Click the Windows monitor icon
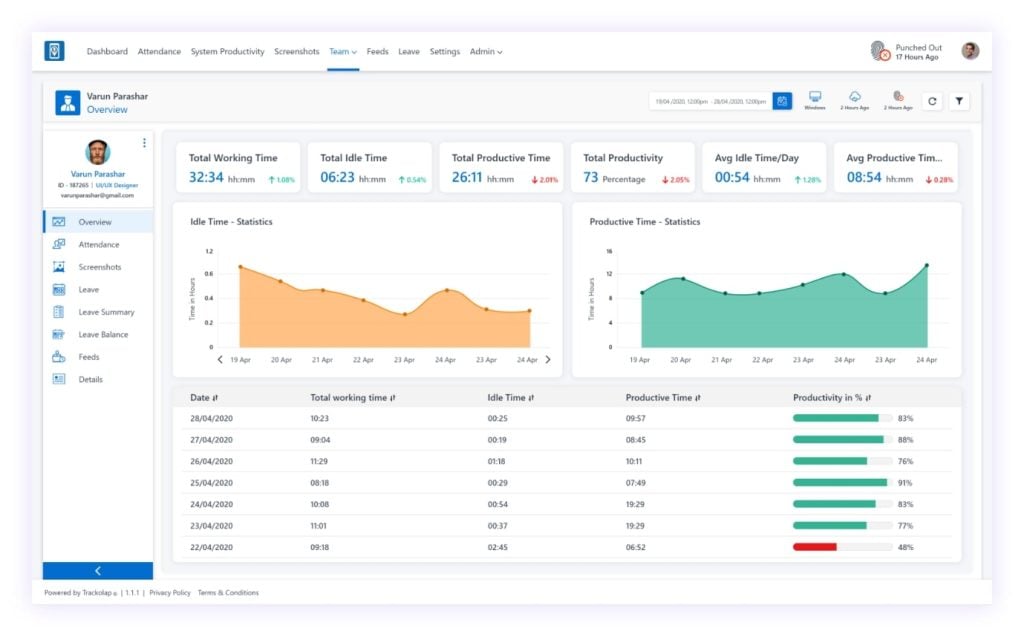 coord(815,97)
